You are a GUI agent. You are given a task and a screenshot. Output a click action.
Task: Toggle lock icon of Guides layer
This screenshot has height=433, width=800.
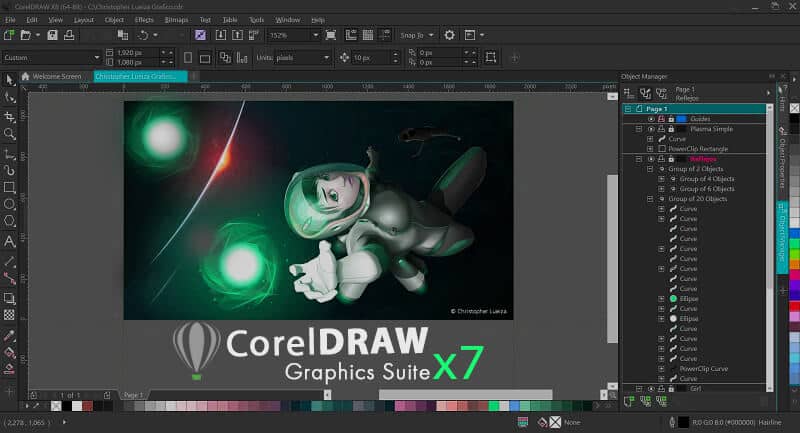click(x=671, y=119)
